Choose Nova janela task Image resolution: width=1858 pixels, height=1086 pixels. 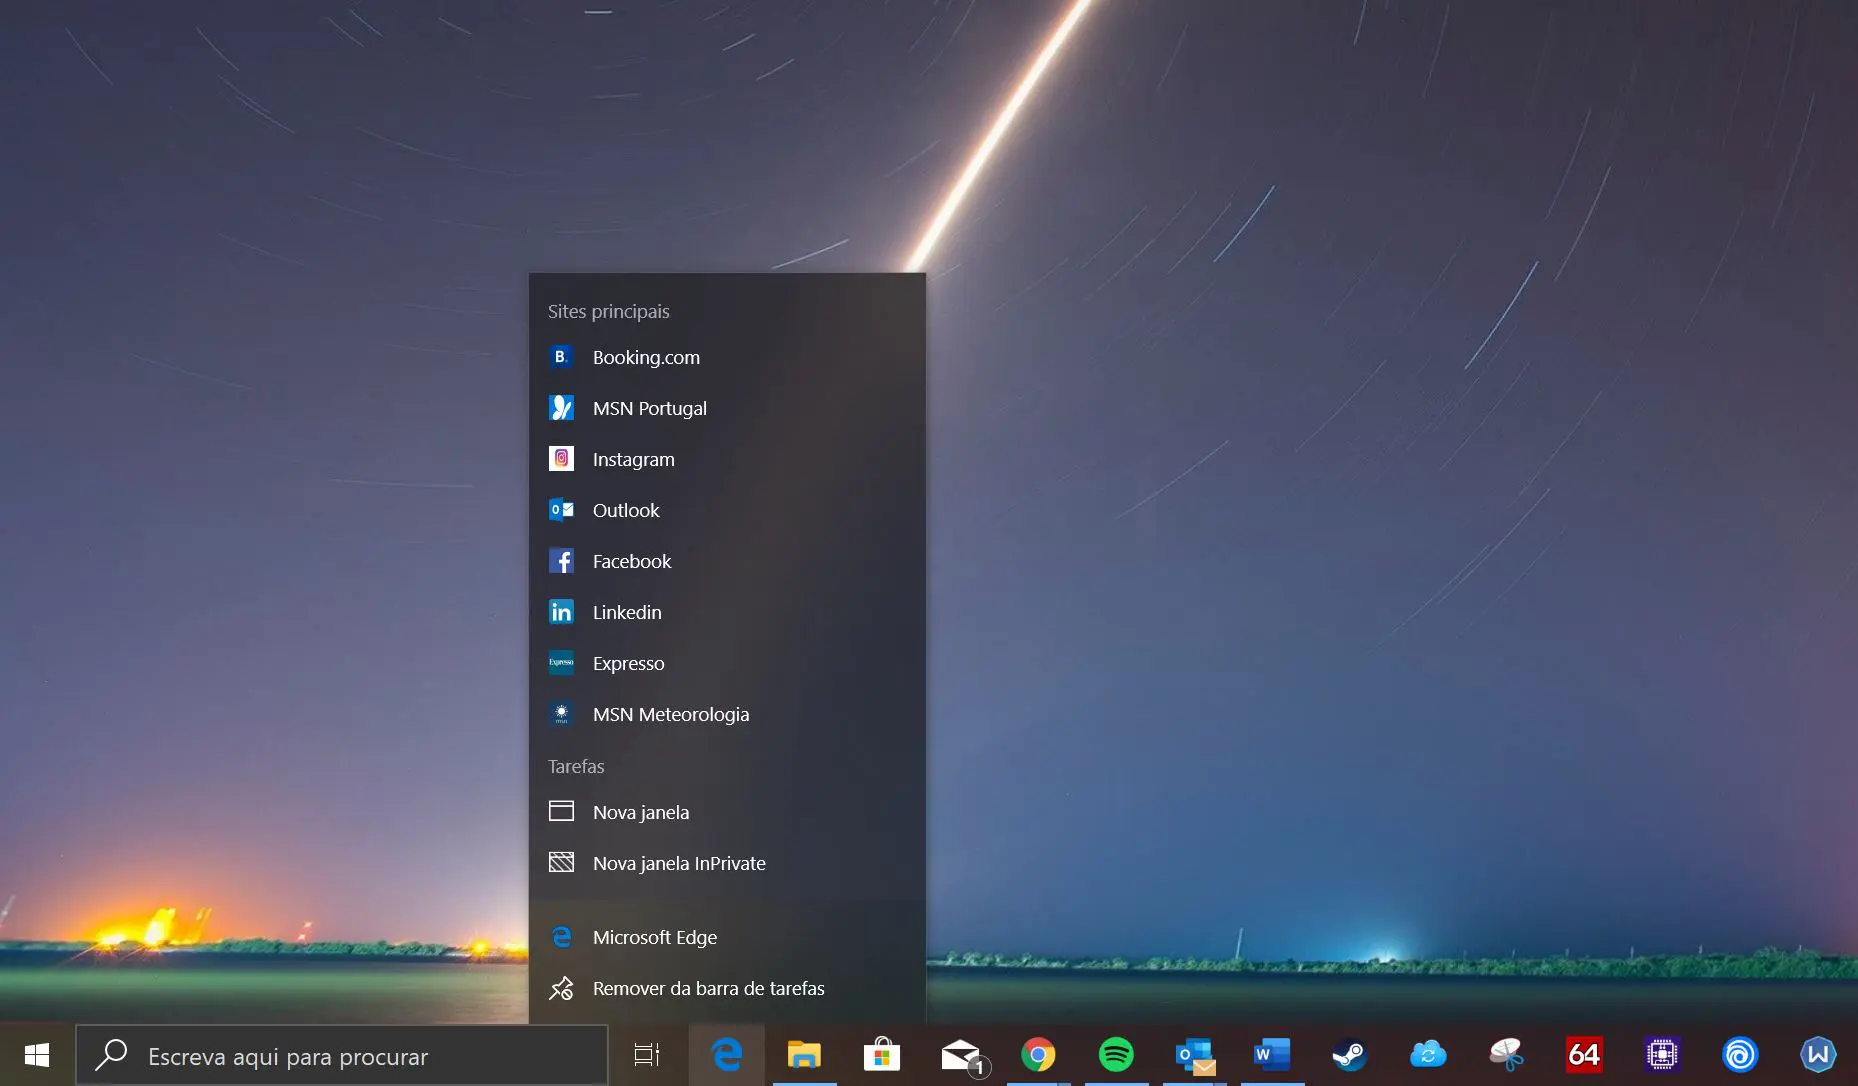point(727,812)
